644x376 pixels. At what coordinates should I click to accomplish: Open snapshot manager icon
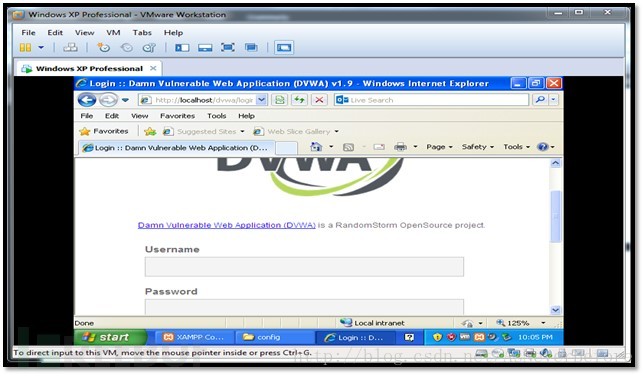[x=149, y=48]
